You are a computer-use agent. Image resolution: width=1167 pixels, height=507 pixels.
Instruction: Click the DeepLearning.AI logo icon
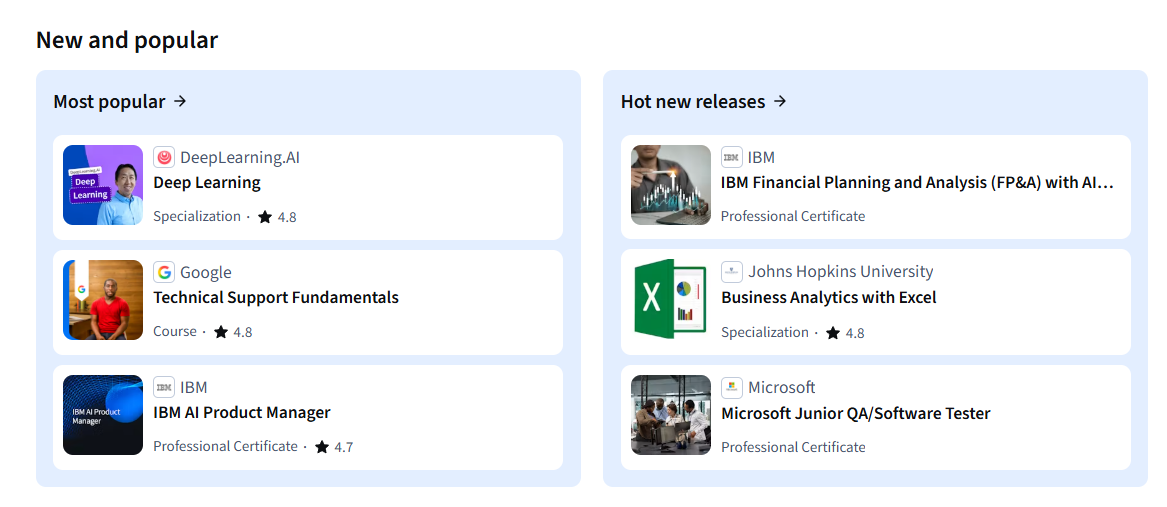[164, 157]
